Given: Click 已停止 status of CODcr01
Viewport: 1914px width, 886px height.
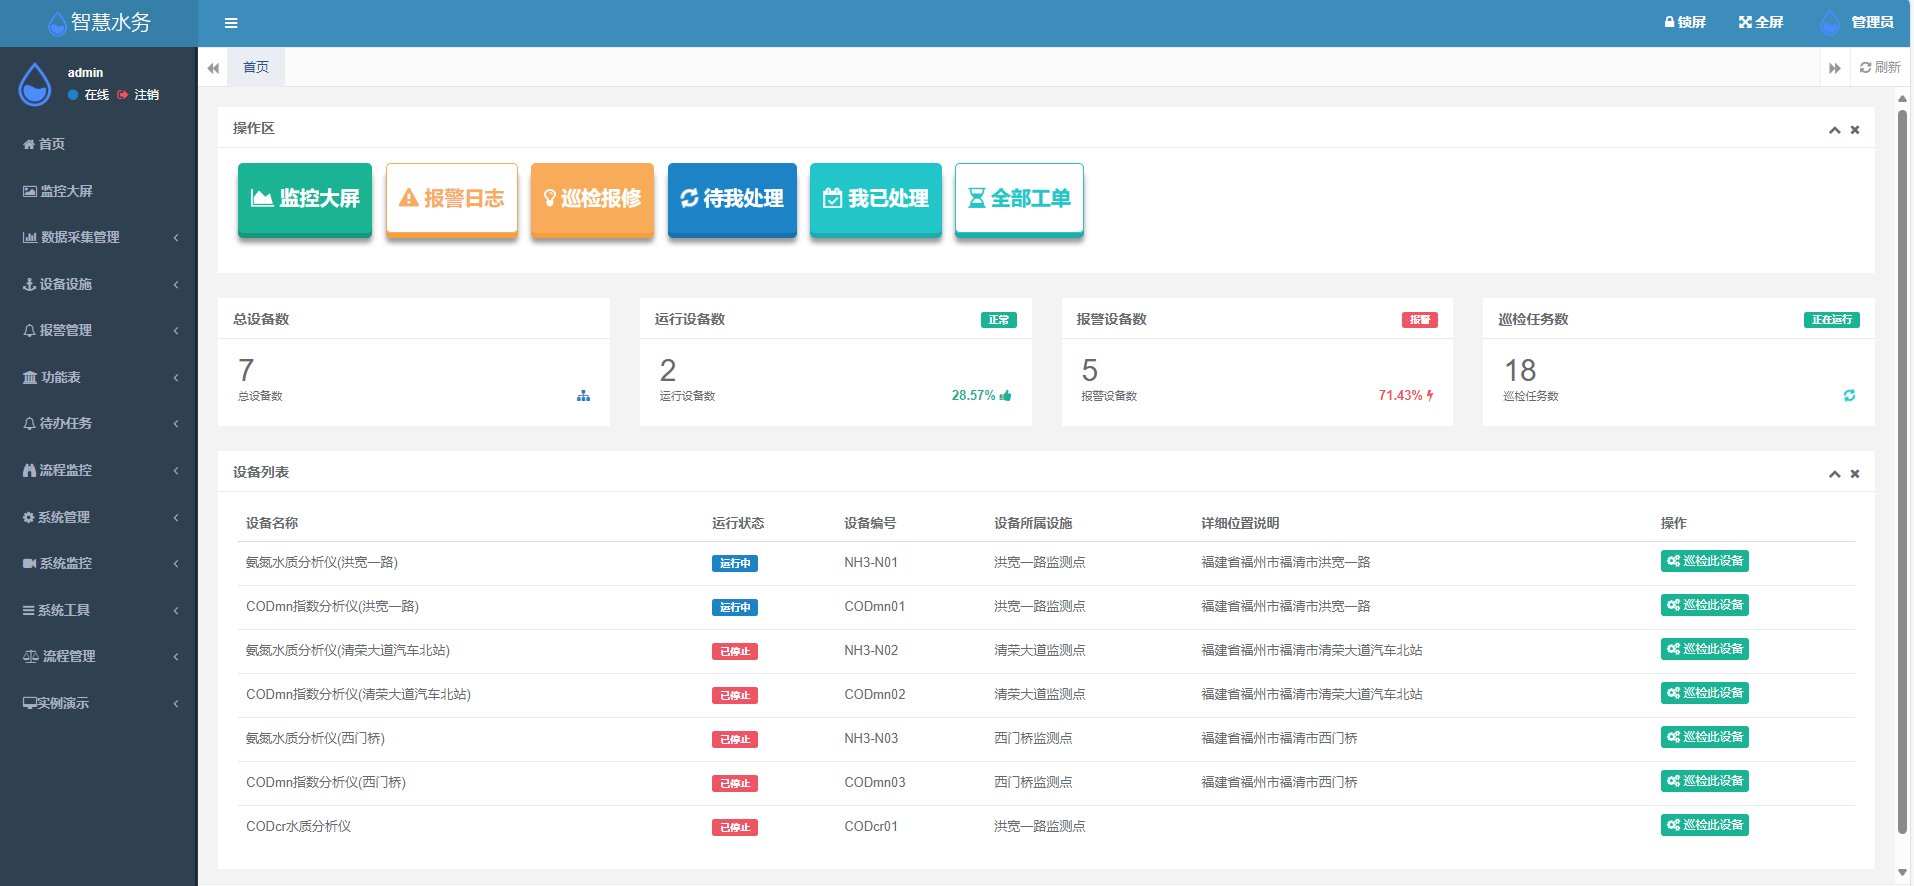Looking at the screenshot, I should pyautogui.click(x=735, y=827).
